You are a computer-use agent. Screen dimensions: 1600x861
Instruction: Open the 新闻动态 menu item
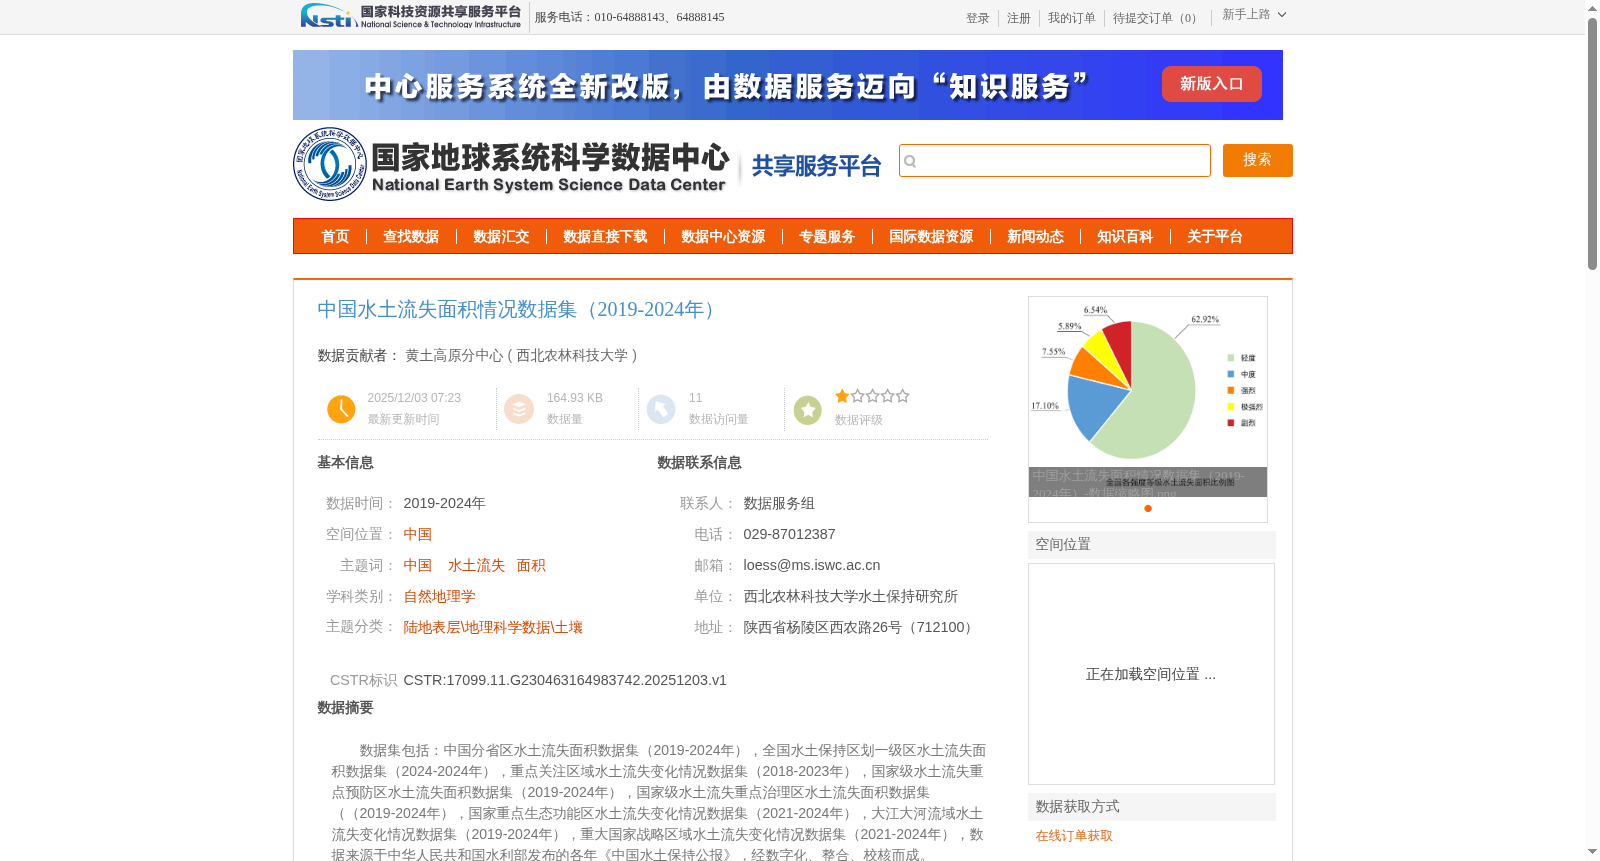[1035, 237]
